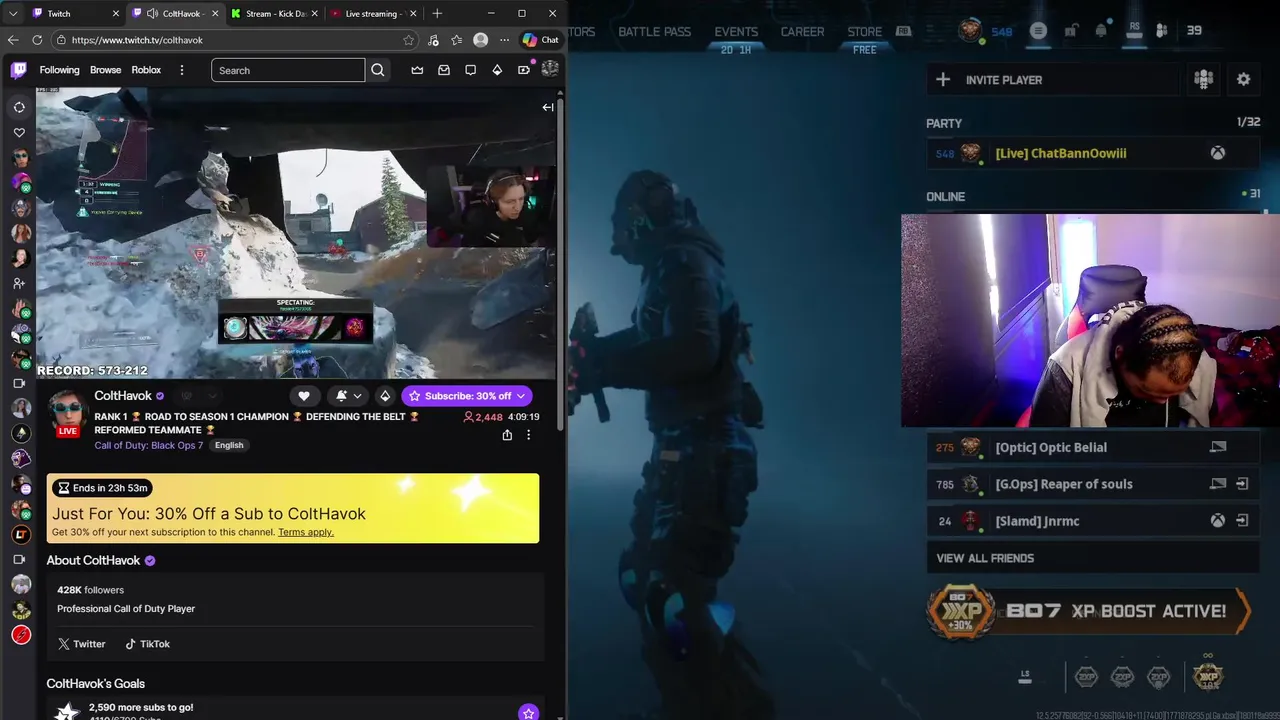Click the Twitch search magnifier button
Image resolution: width=1280 pixels, height=720 pixels.
[378, 70]
